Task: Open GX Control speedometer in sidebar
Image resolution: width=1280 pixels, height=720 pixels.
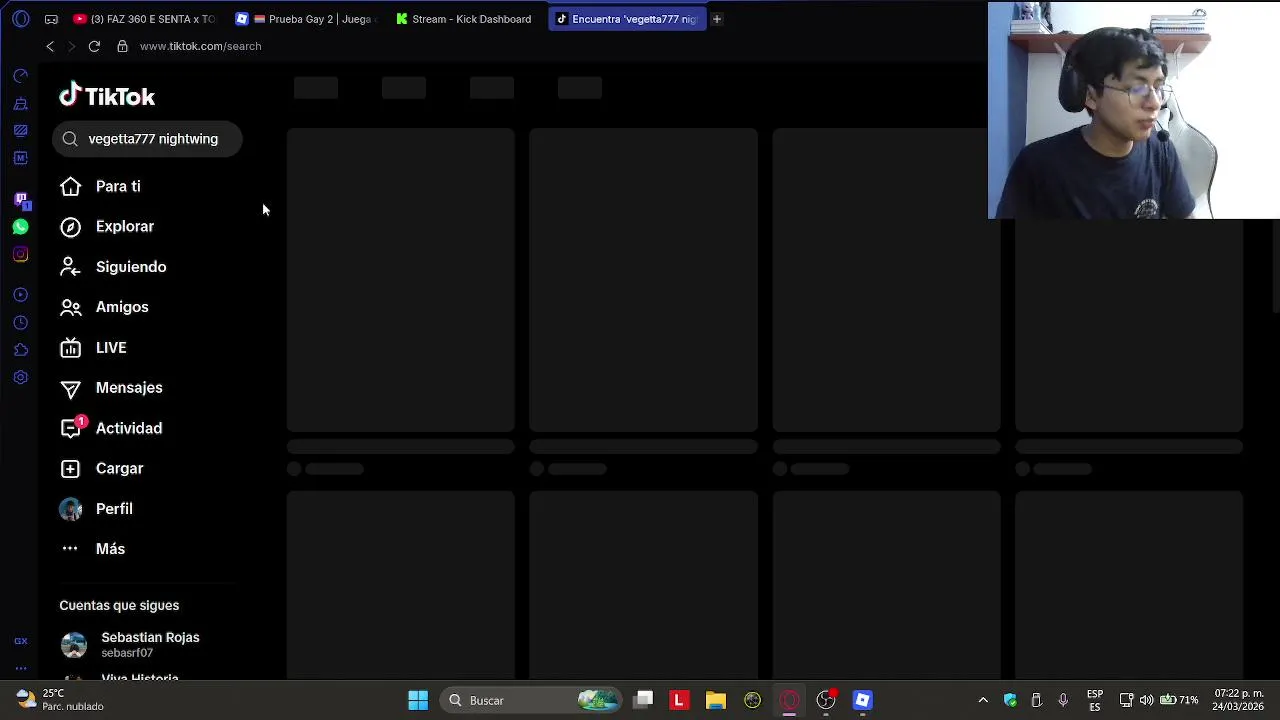Action: point(20,76)
